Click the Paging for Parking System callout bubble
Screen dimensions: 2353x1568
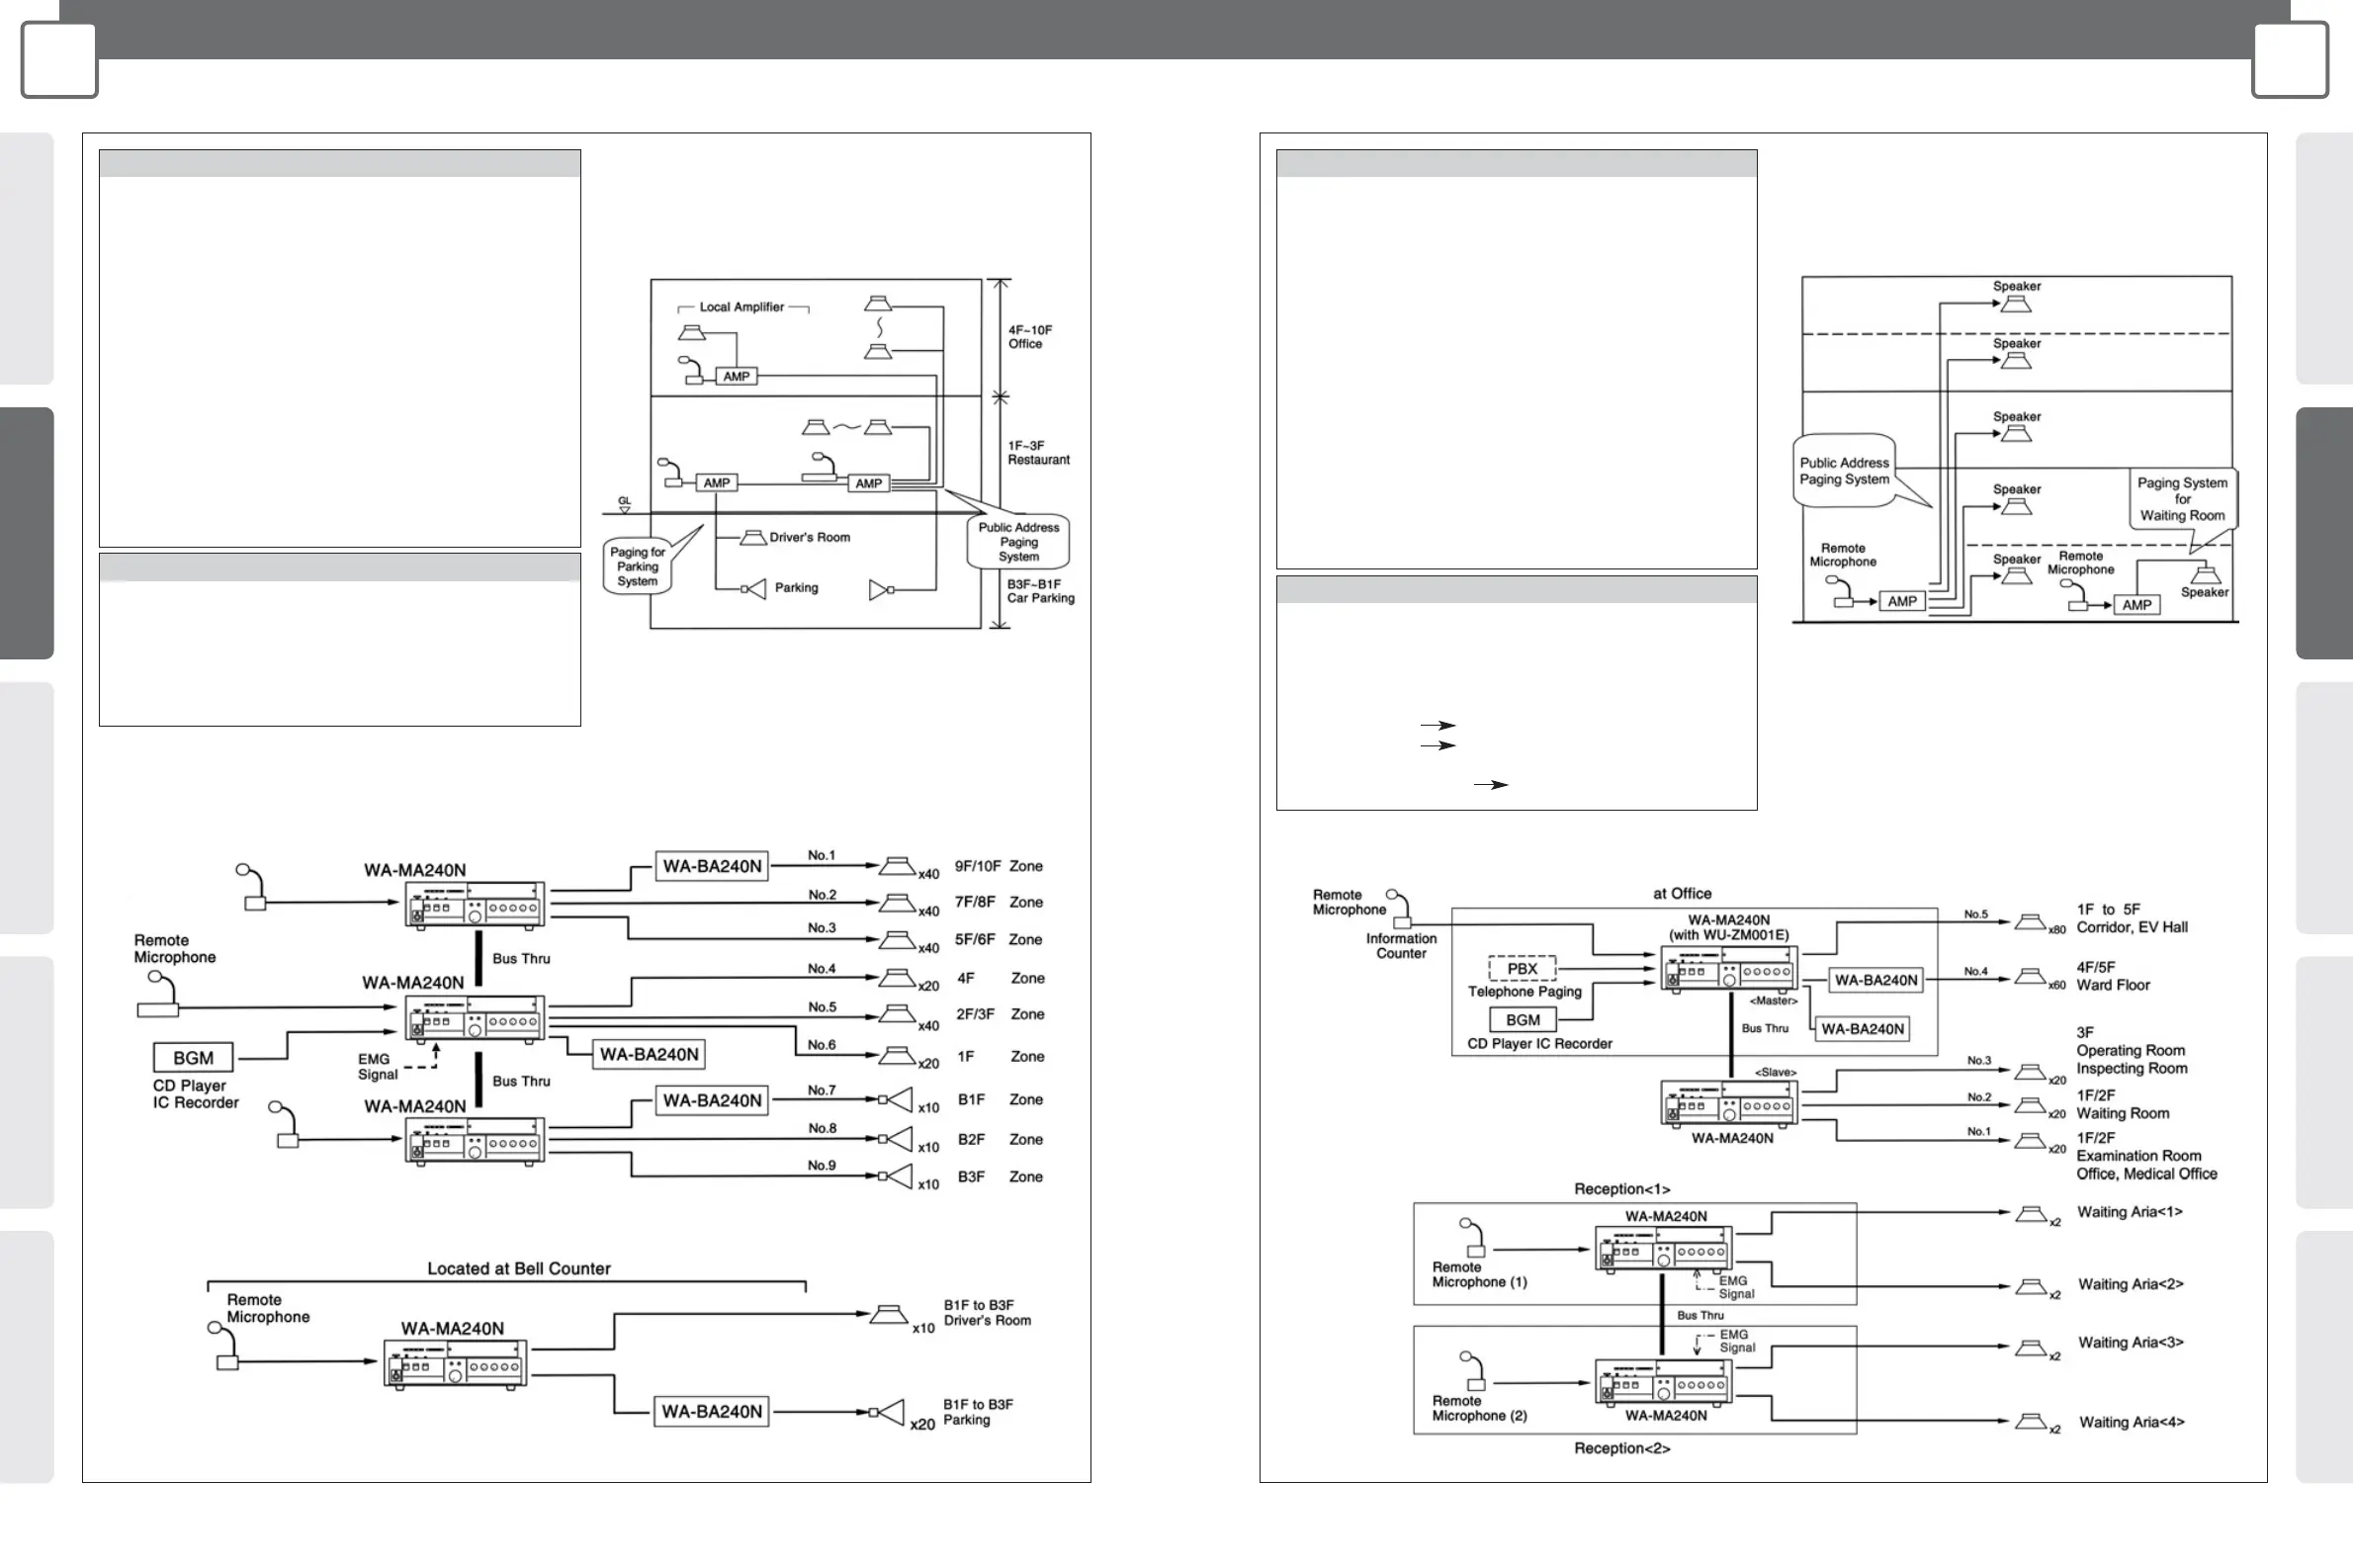pyautogui.click(x=637, y=567)
